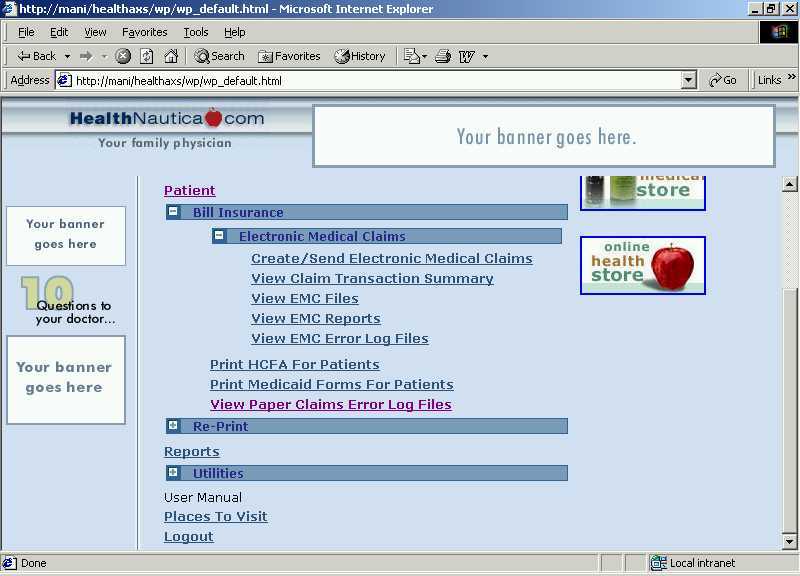Open the Patient link
The height and width of the screenshot is (576, 800).
click(189, 190)
